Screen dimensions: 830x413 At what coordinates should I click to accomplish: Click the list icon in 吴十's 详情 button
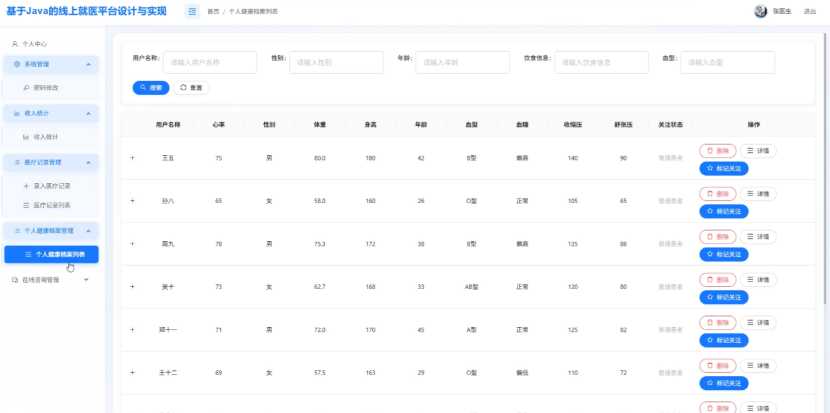[750, 280]
